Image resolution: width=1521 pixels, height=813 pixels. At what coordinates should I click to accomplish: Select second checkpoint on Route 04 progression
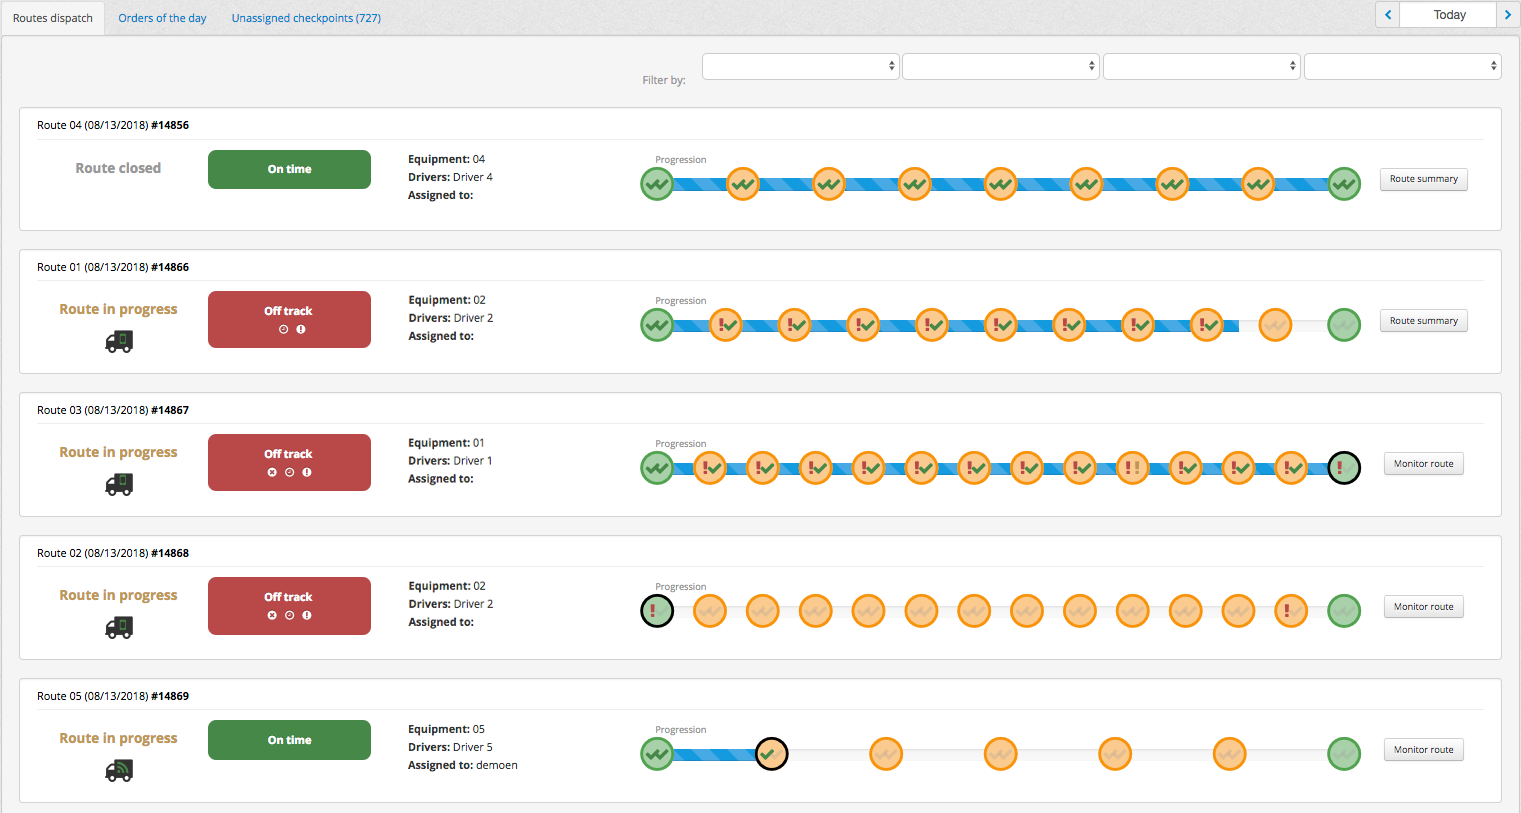(742, 184)
